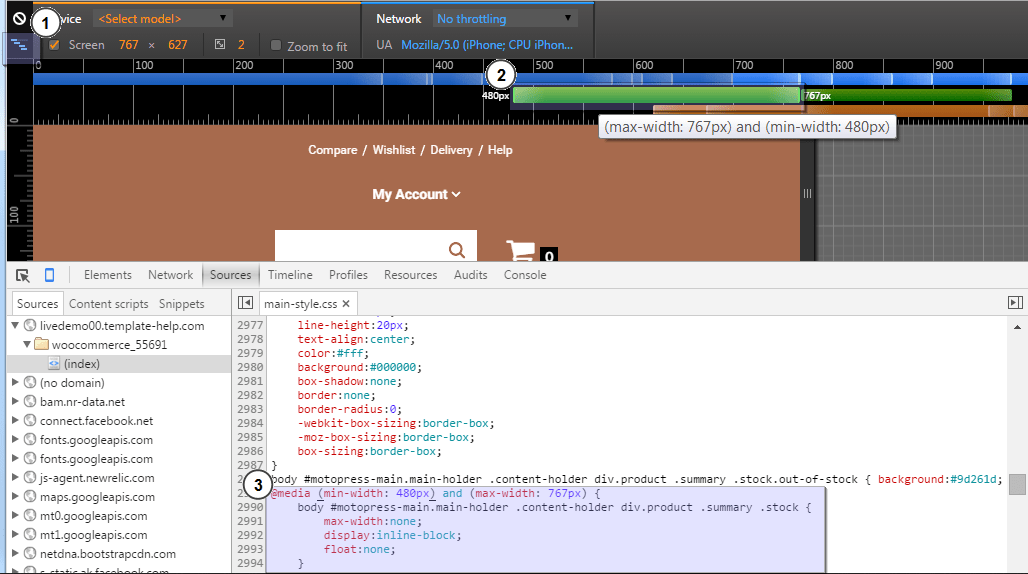Switch to the Sources tab
Viewport: 1028px width, 574px height.
(x=230, y=275)
